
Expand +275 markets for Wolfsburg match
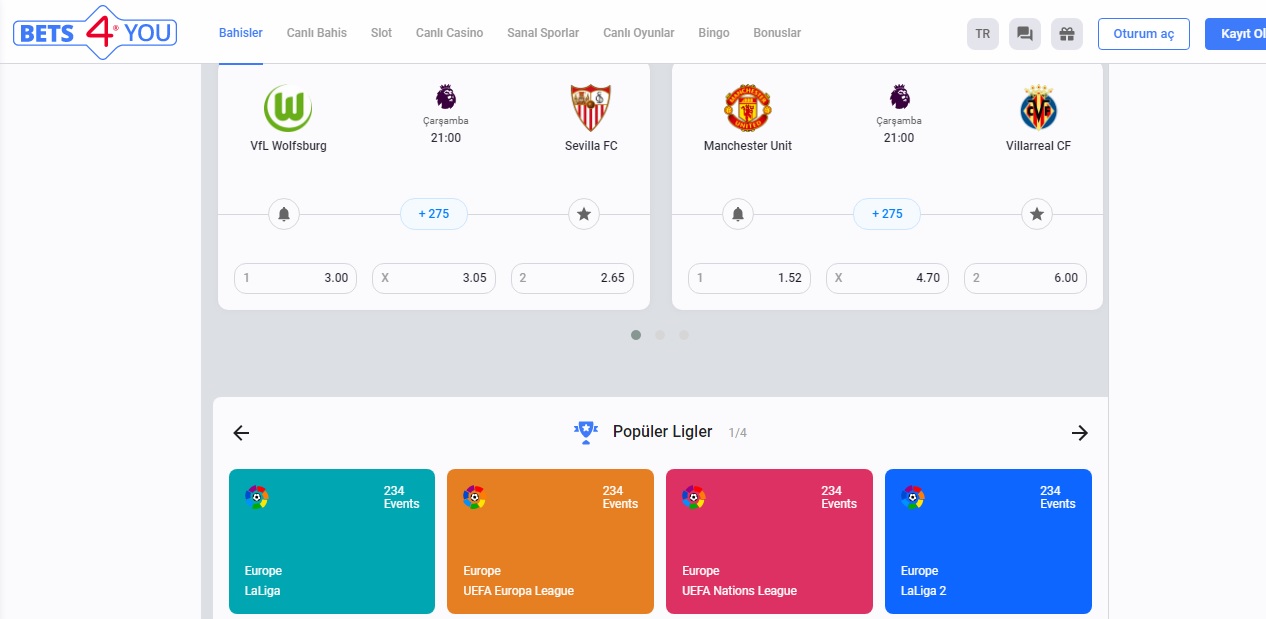coord(434,214)
